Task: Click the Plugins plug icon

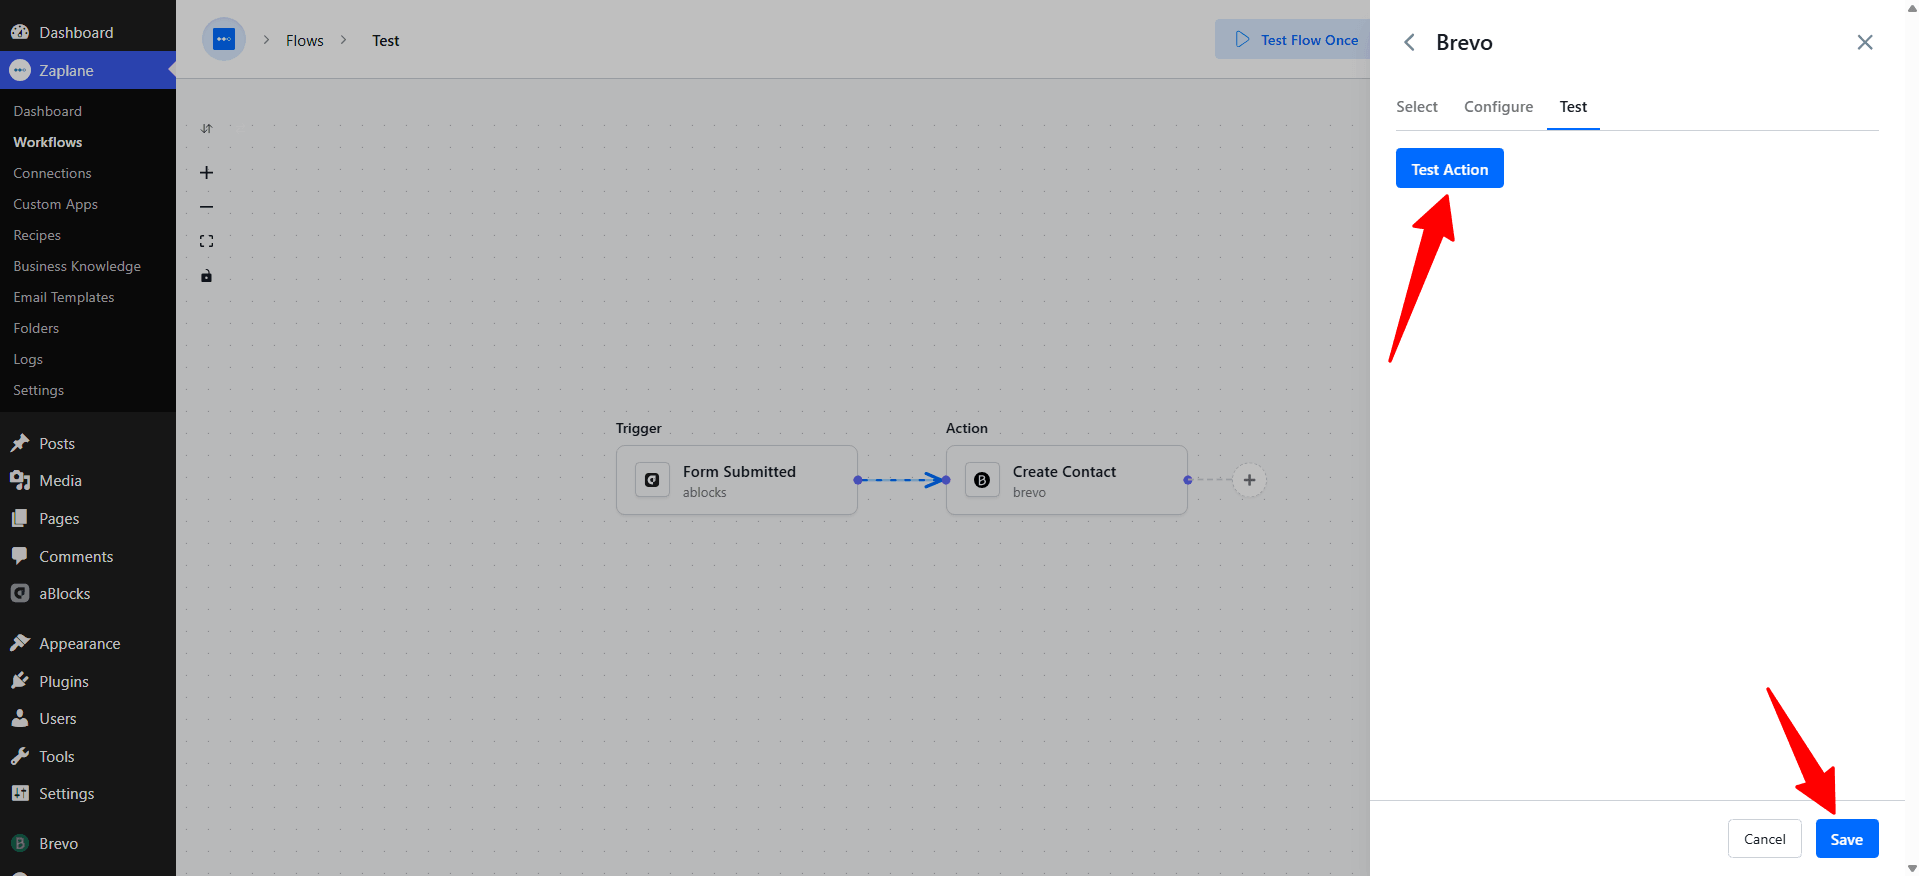Action: tap(20, 681)
